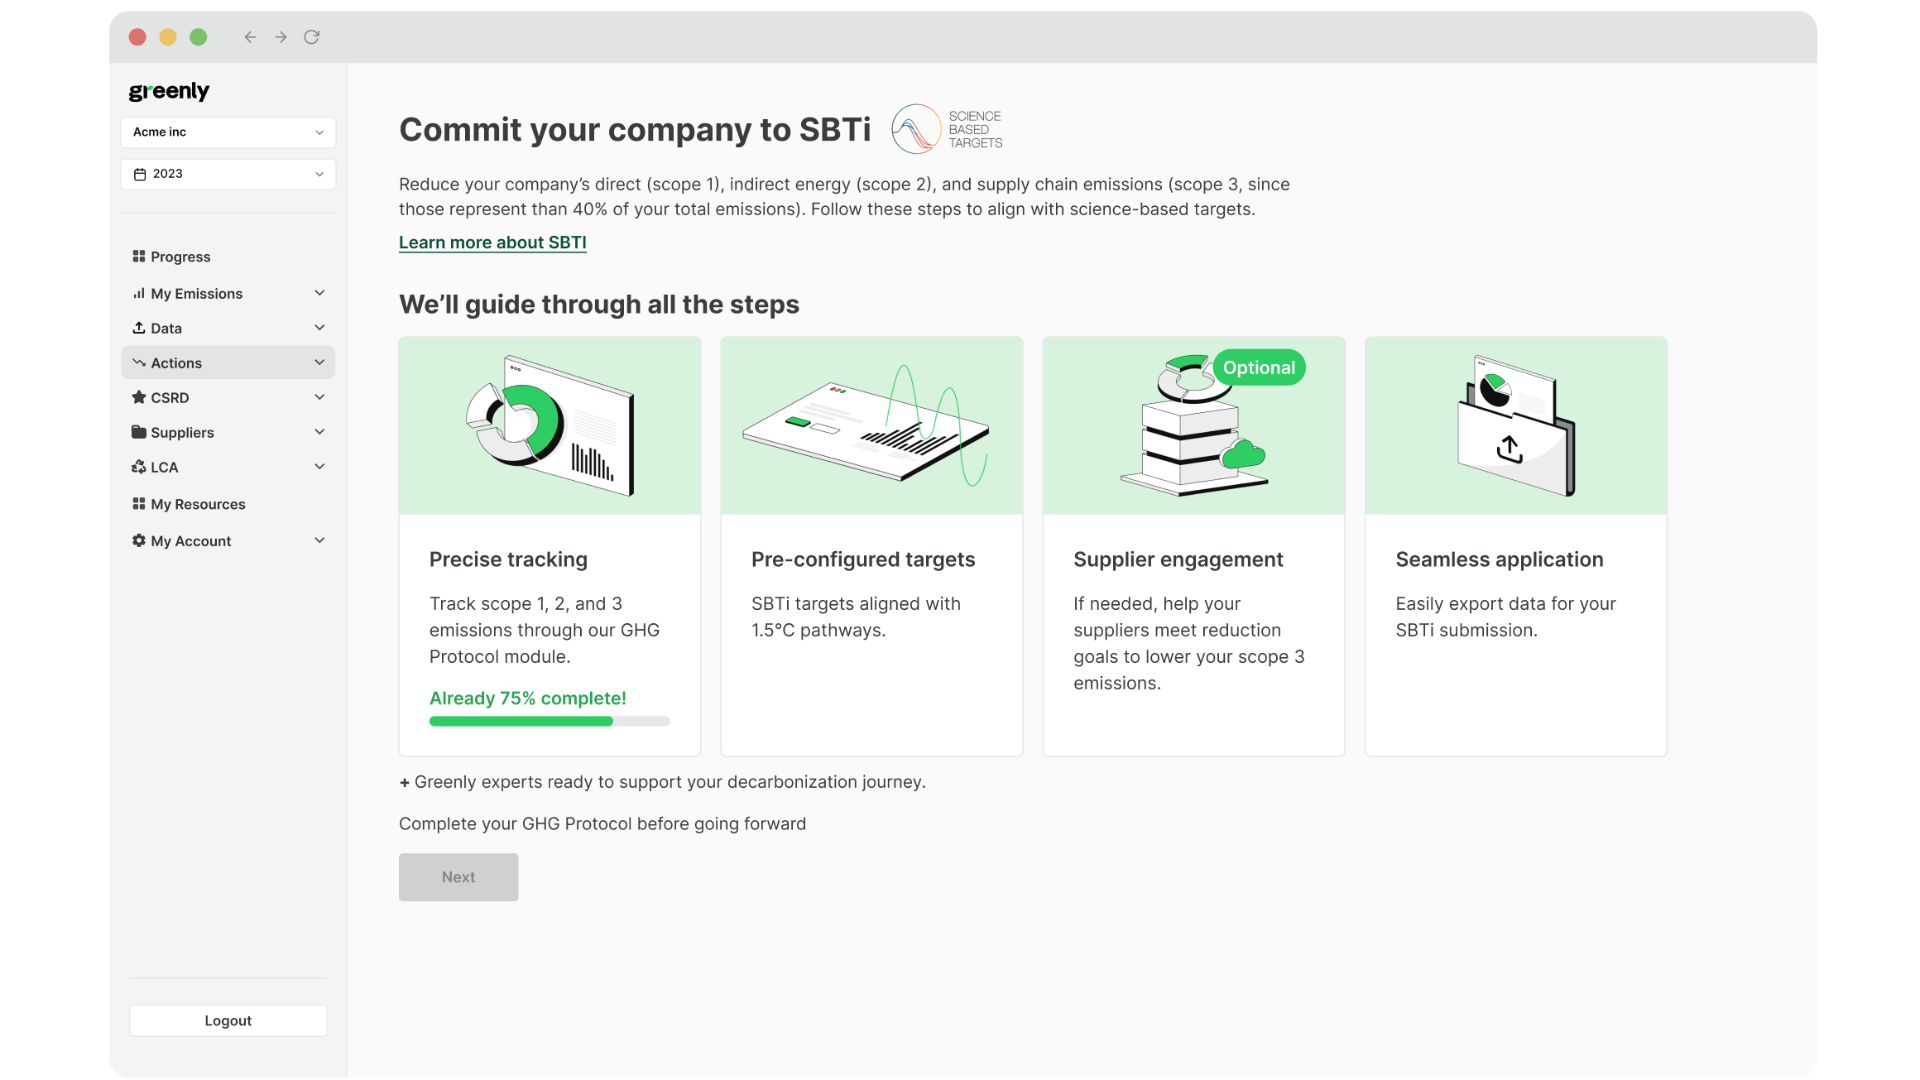Click the CSRD label in the sidebar

170,398
